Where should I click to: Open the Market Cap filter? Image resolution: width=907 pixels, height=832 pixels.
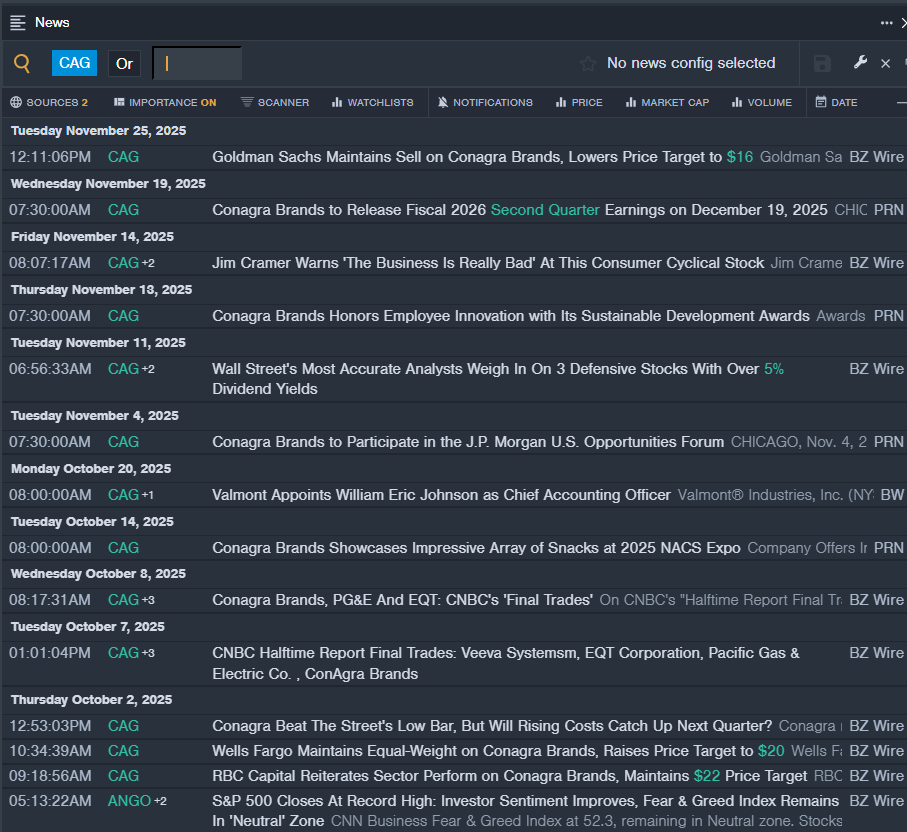click(x=667, y=102)
